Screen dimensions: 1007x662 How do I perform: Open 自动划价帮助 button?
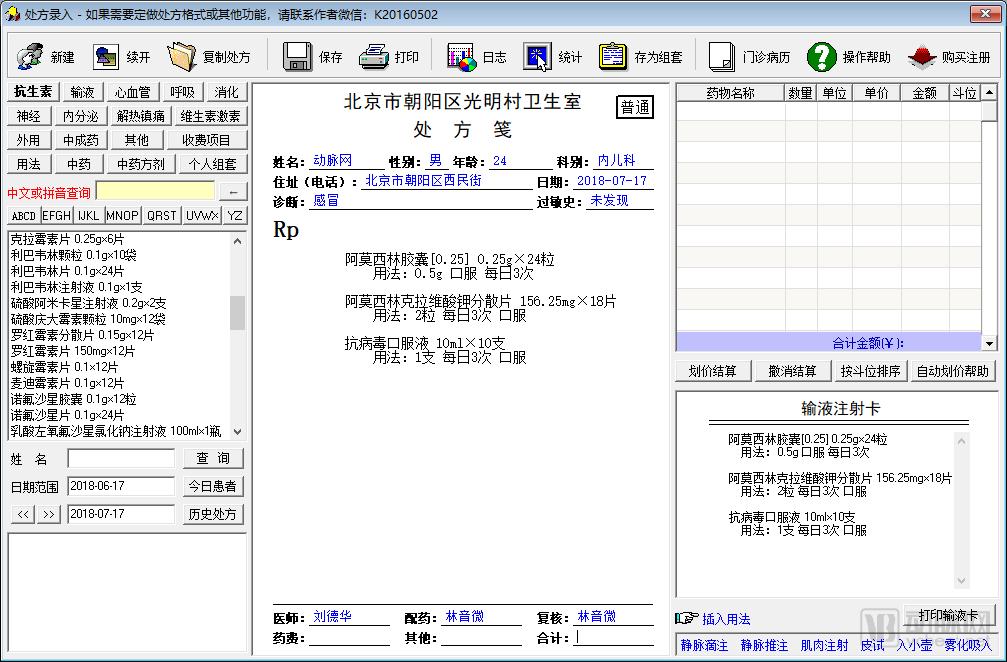click(x=952, y=371)
